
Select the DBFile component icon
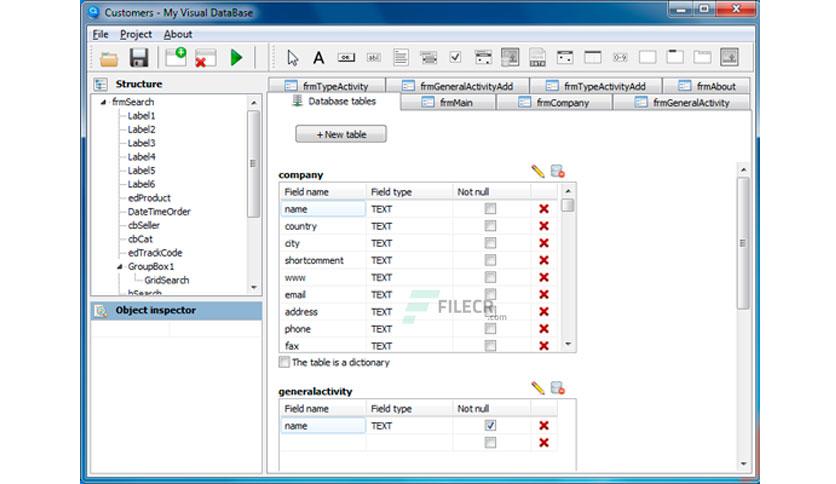(537, 57)
